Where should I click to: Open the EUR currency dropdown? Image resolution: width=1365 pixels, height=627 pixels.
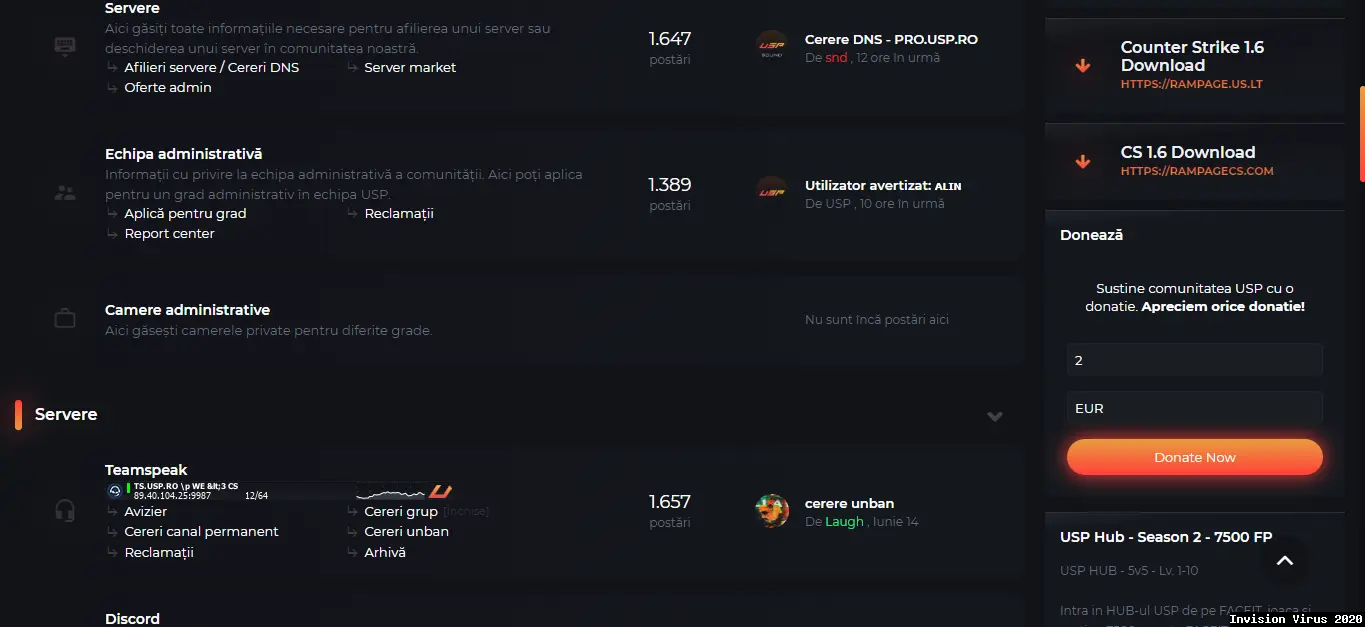[x=1195, y=408]
